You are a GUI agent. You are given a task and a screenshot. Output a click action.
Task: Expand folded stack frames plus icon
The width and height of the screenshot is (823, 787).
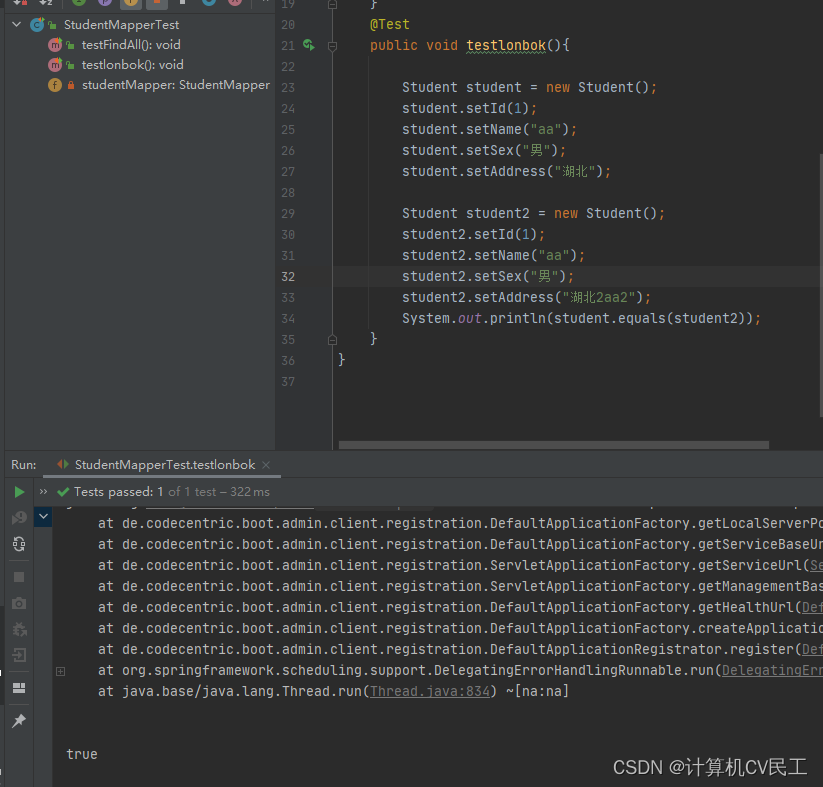(60, 671)
